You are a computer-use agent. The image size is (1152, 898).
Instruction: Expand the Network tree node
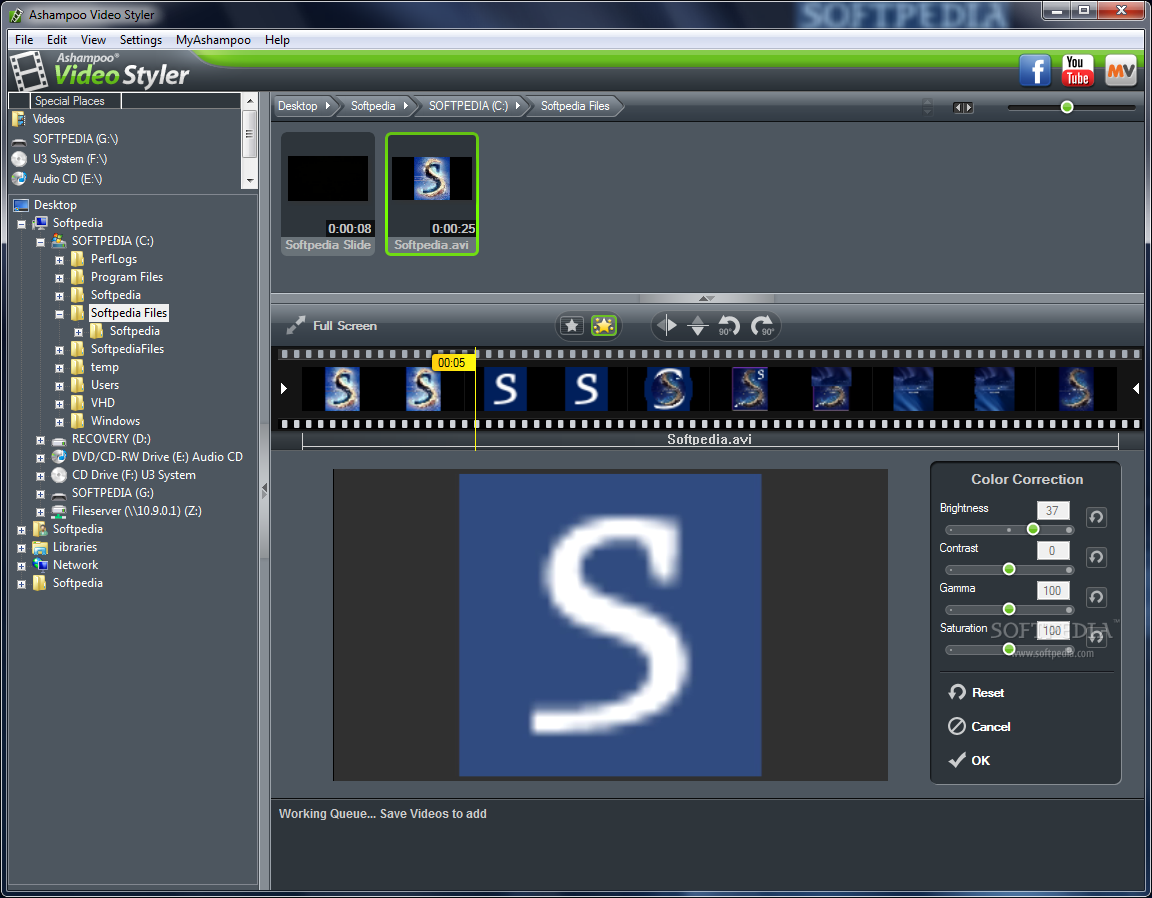[21, 566]
